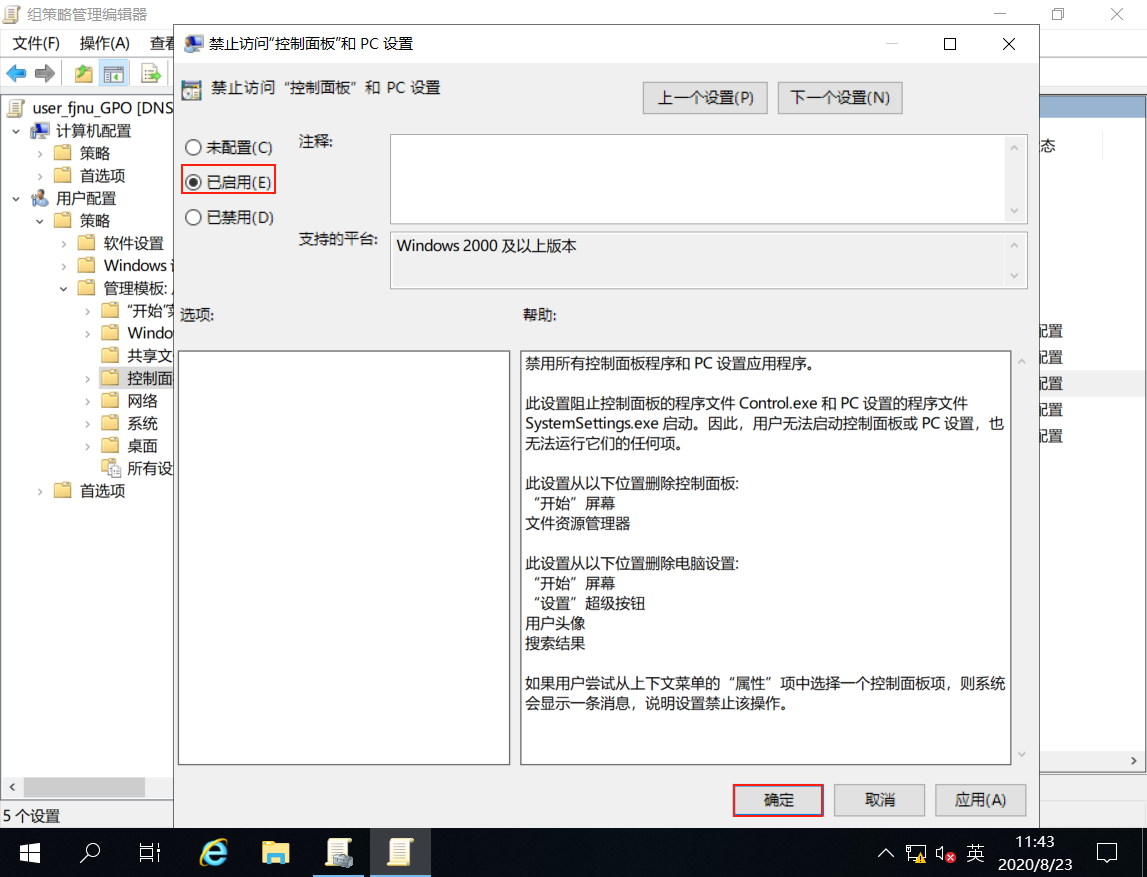Click the 注释 comment text box
The image size is (1147, 877).
699,179
